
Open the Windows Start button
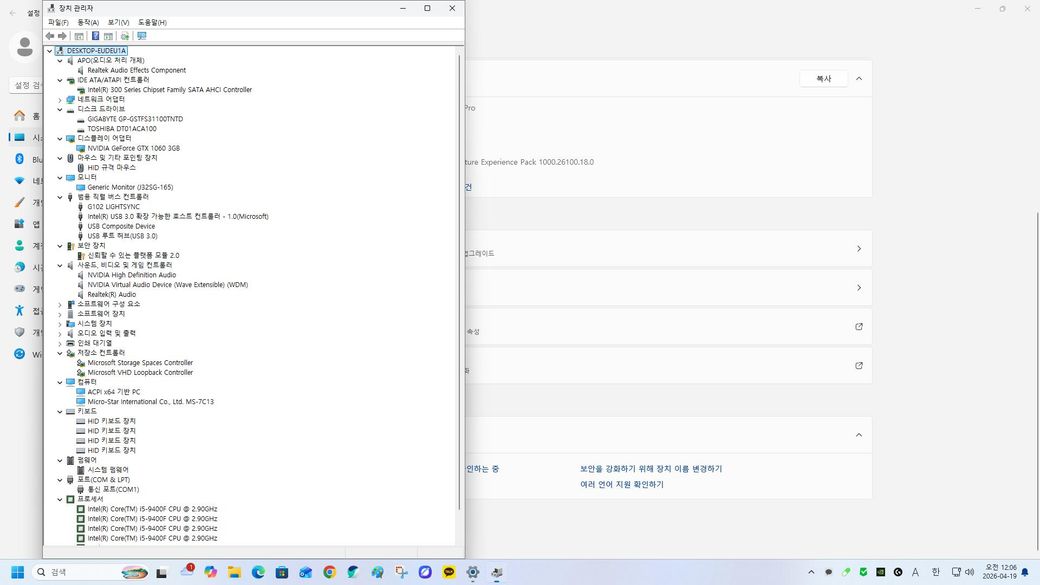[x=17, y=572]
